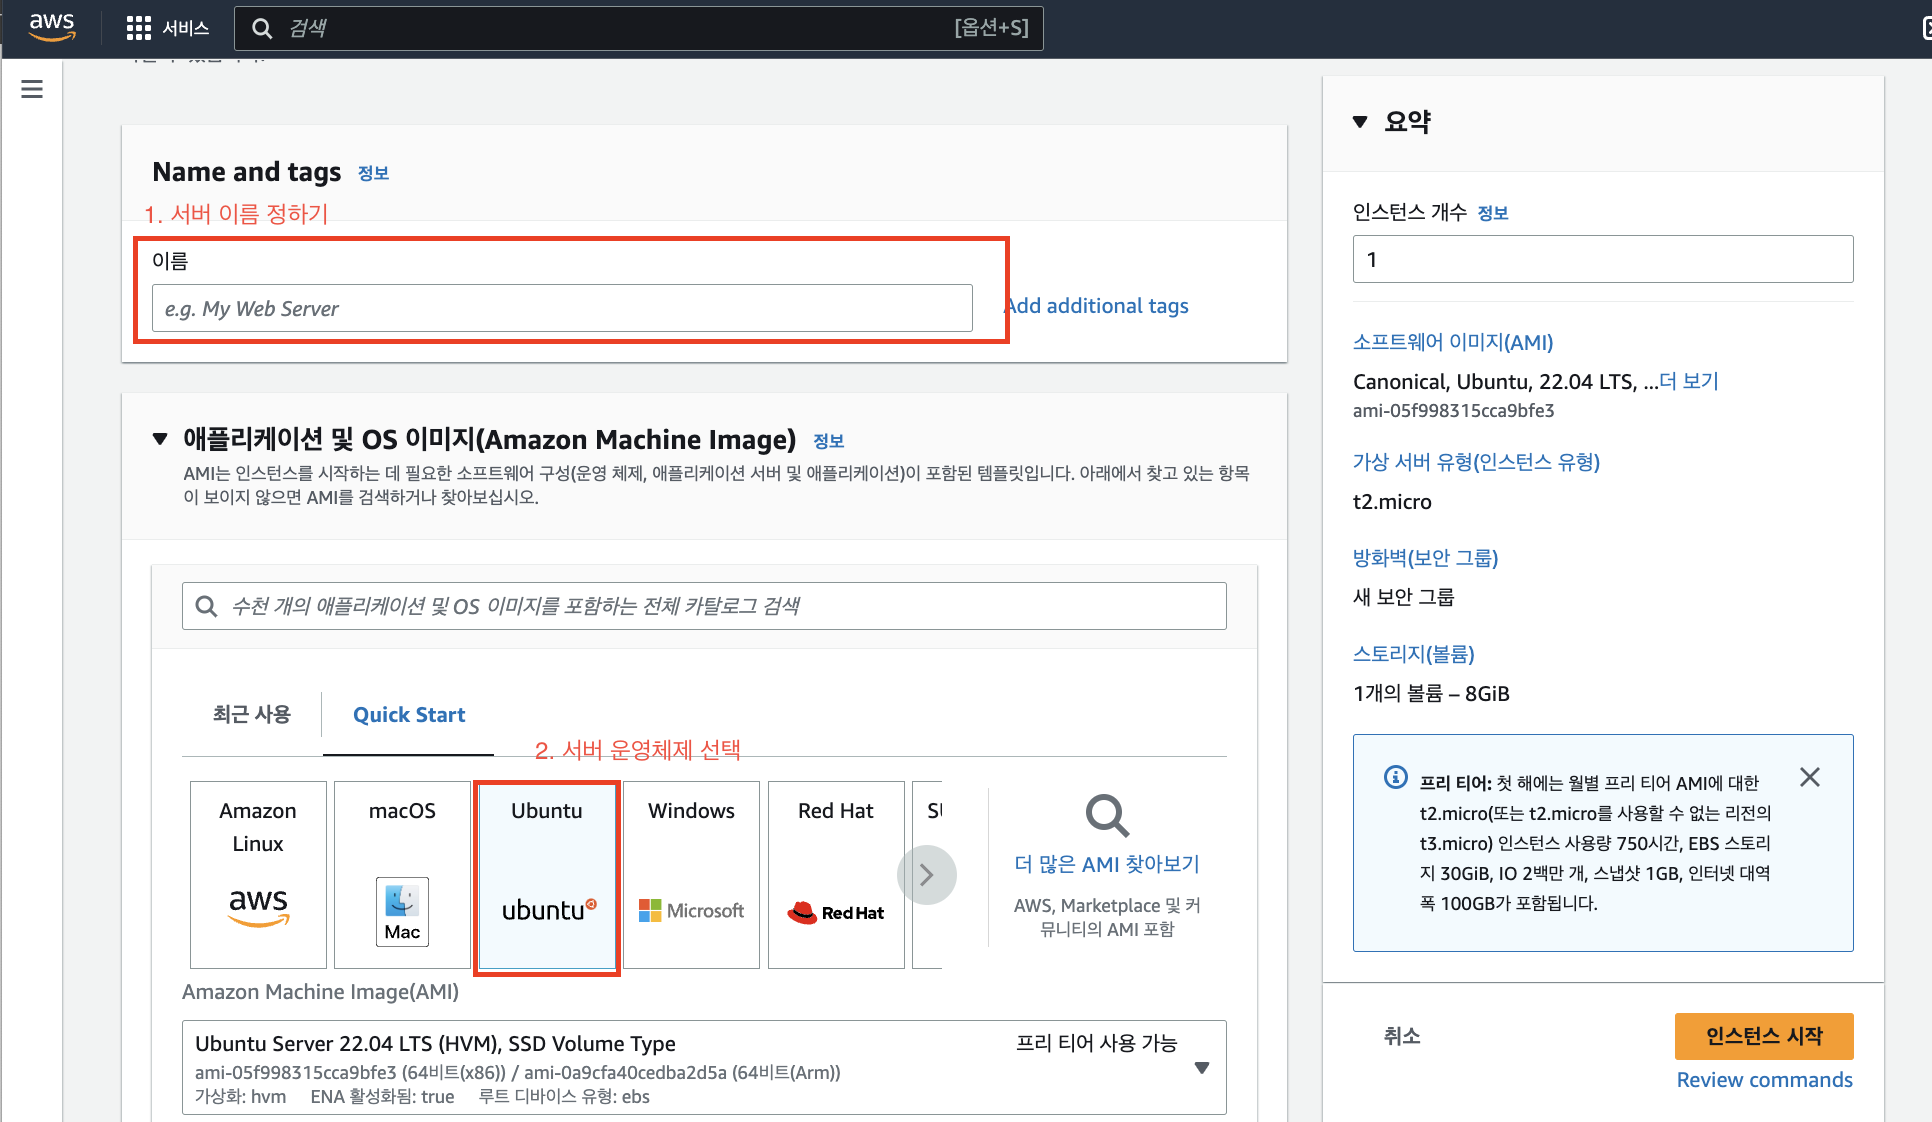Open the Ubuntu Server 22.04 AMI dropdown
The image size is (1932, 1122).
[x=1201, y=1068]
